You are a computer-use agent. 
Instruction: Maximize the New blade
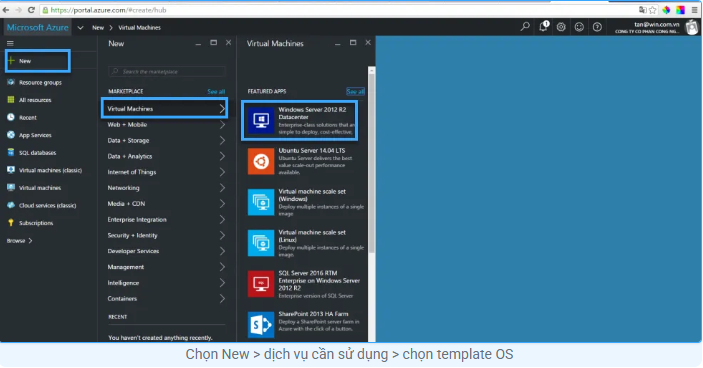point(213,43)
